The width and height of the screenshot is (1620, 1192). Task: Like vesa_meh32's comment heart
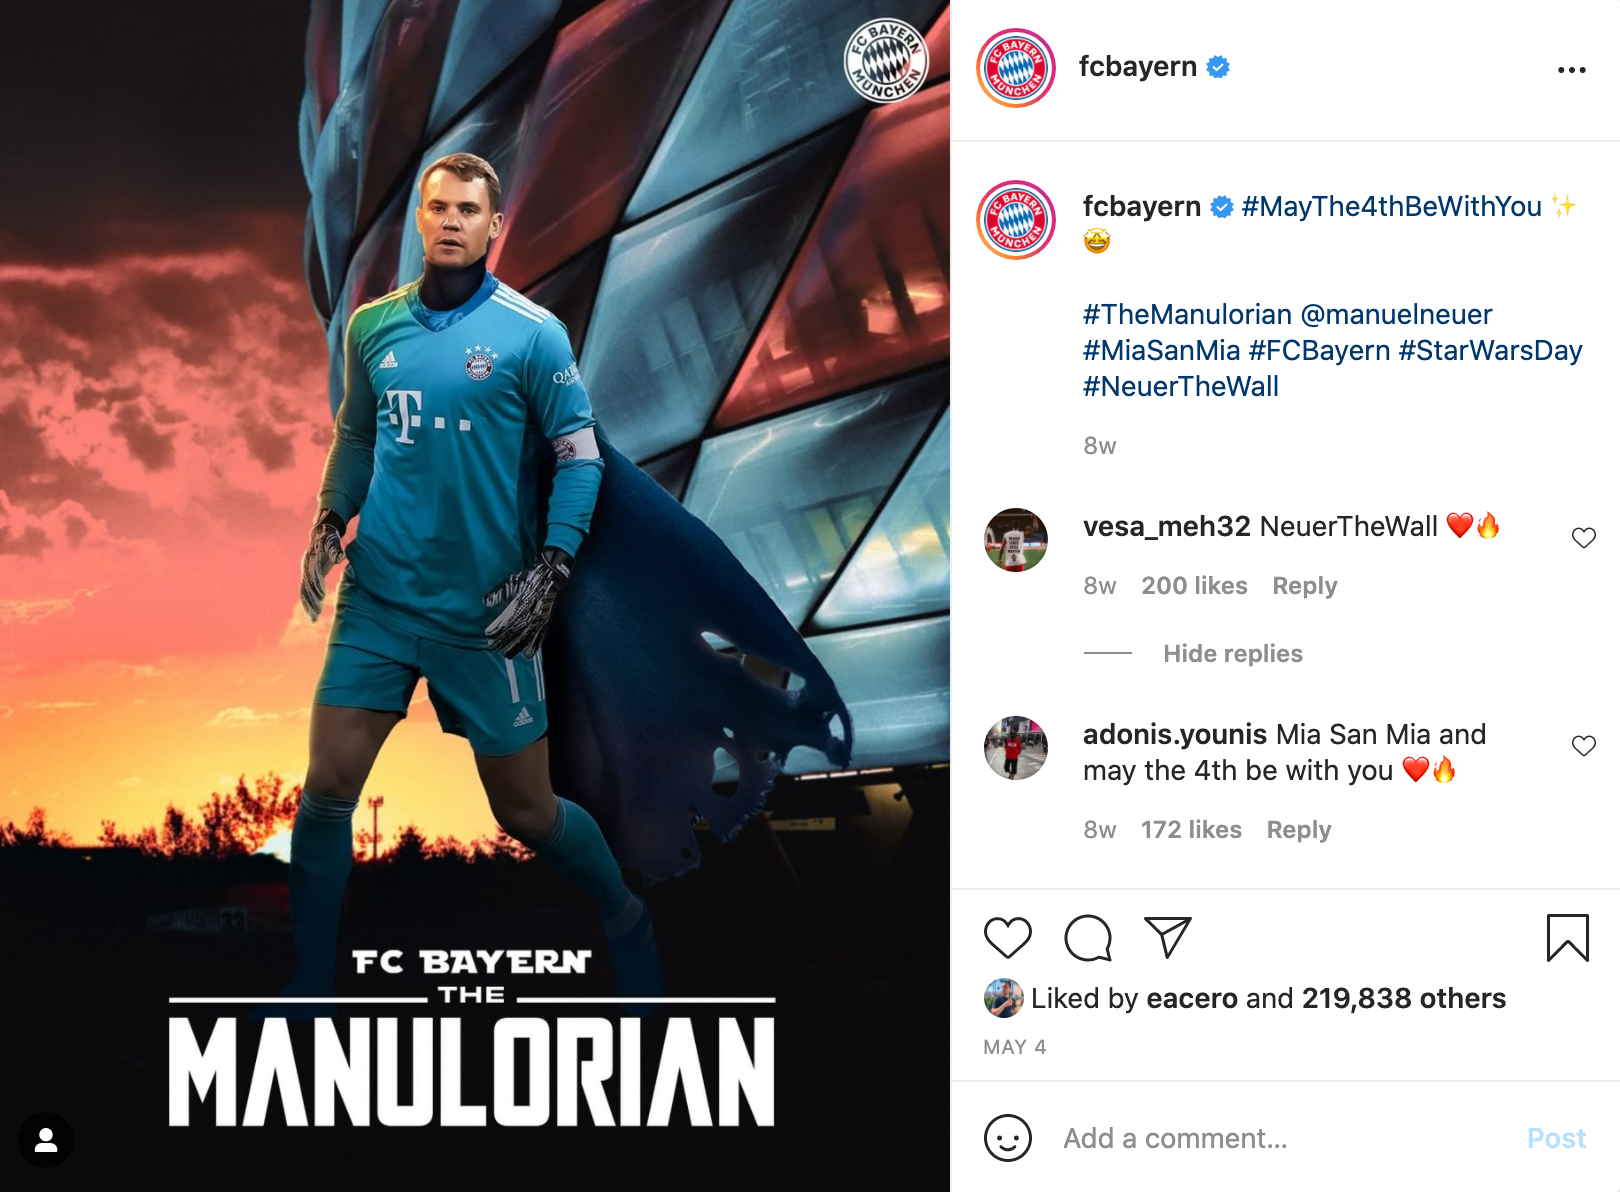pyautogui.click(x=1584, y=538)
